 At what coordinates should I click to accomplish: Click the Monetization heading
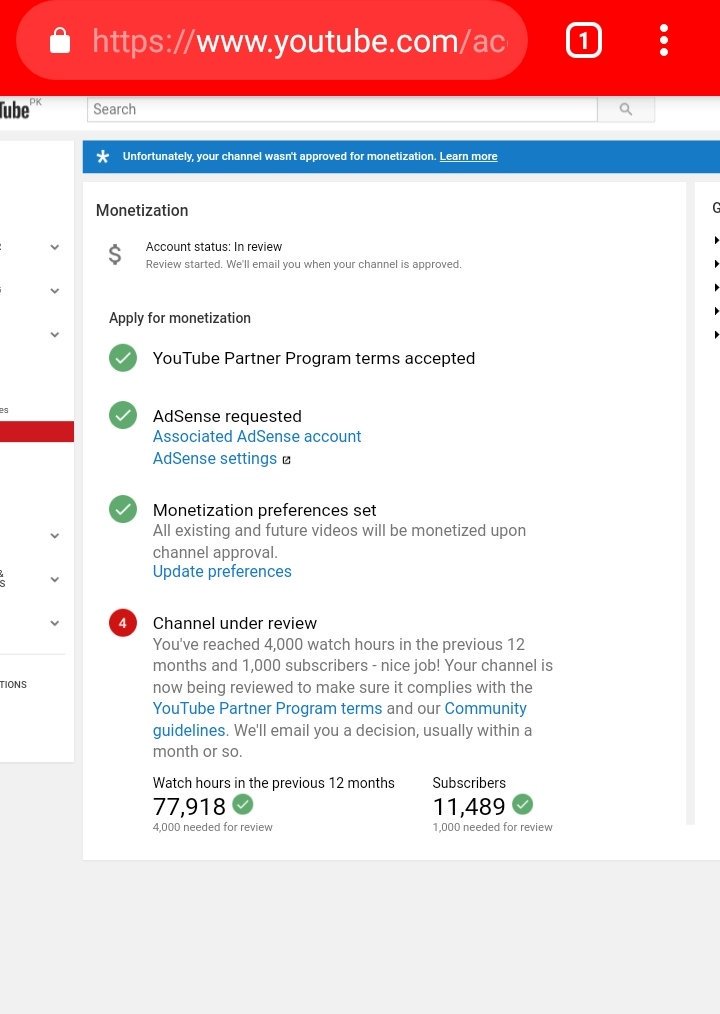pyautogui.click(x=142, y=210)
